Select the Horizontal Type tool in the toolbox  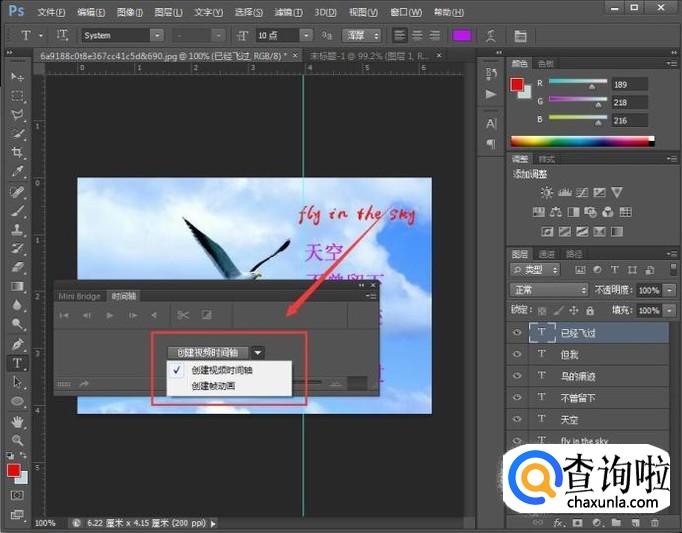point(17,363)
